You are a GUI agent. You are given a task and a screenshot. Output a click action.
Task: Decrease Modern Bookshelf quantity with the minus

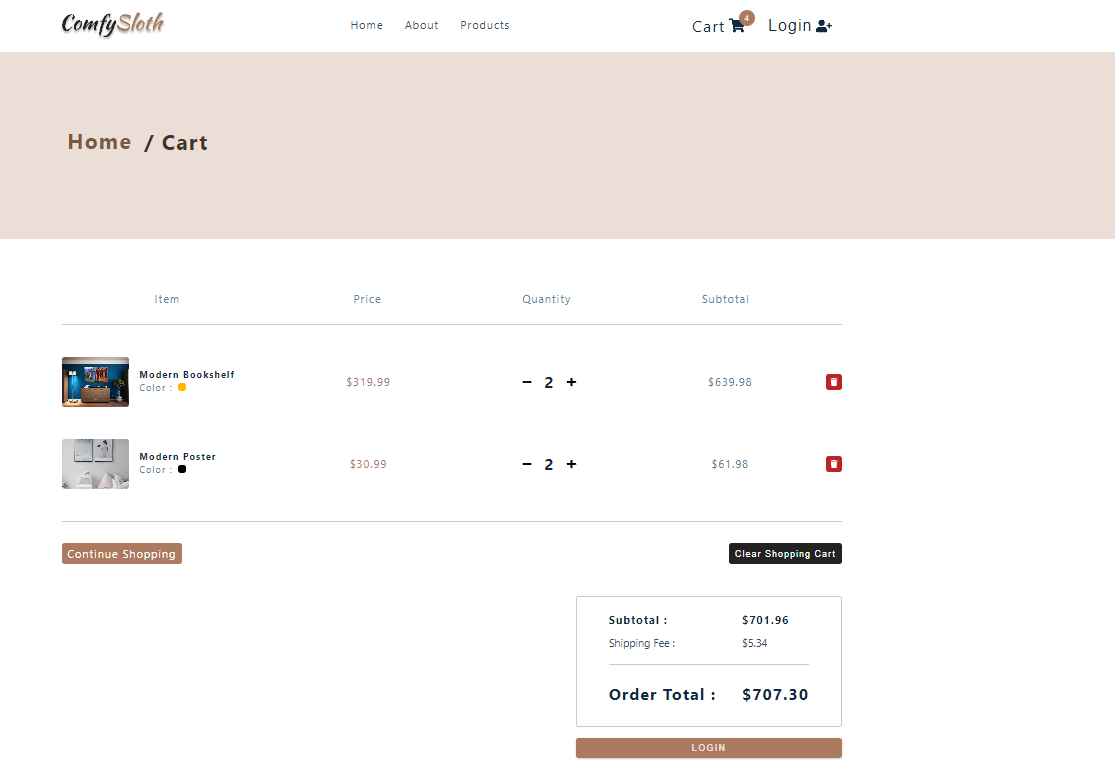(x=526, y=381)
